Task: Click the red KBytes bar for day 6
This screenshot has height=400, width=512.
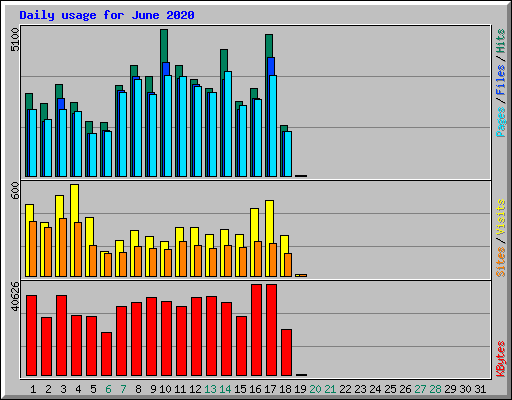Action: tap(106, 354)
